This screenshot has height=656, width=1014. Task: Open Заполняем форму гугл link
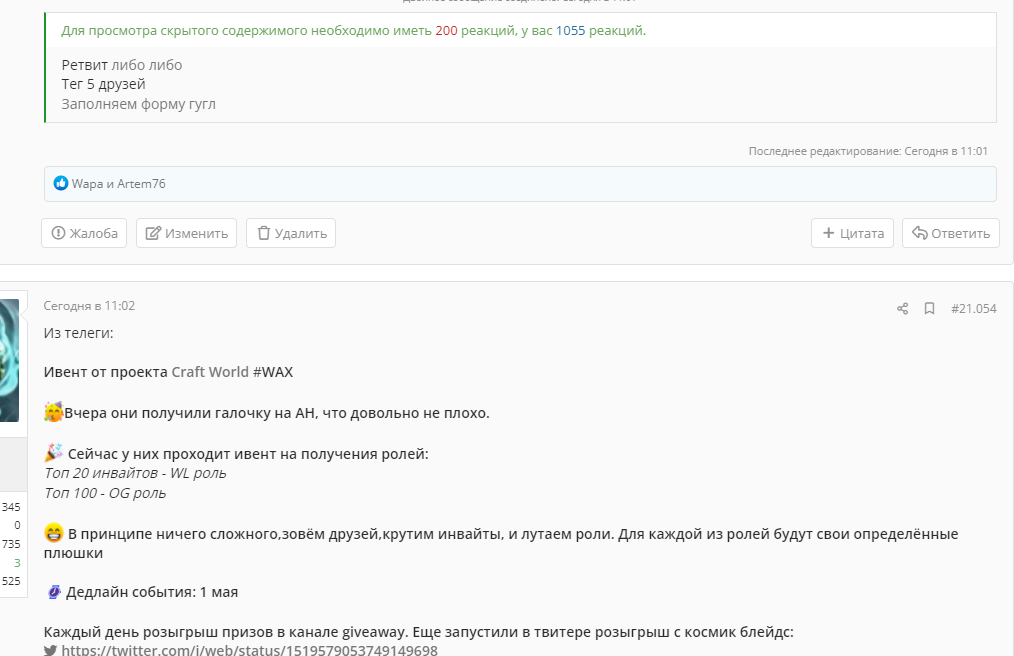[x=138, y=104]
